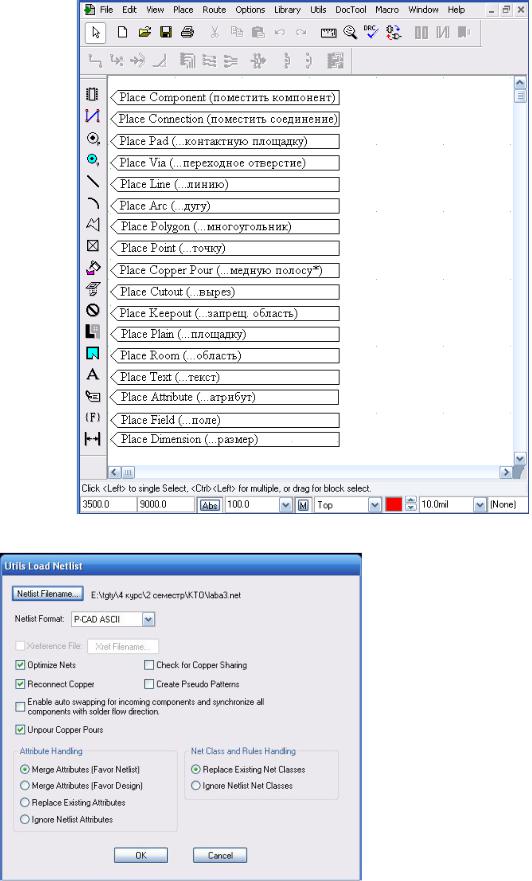Open the File menu

106,10
